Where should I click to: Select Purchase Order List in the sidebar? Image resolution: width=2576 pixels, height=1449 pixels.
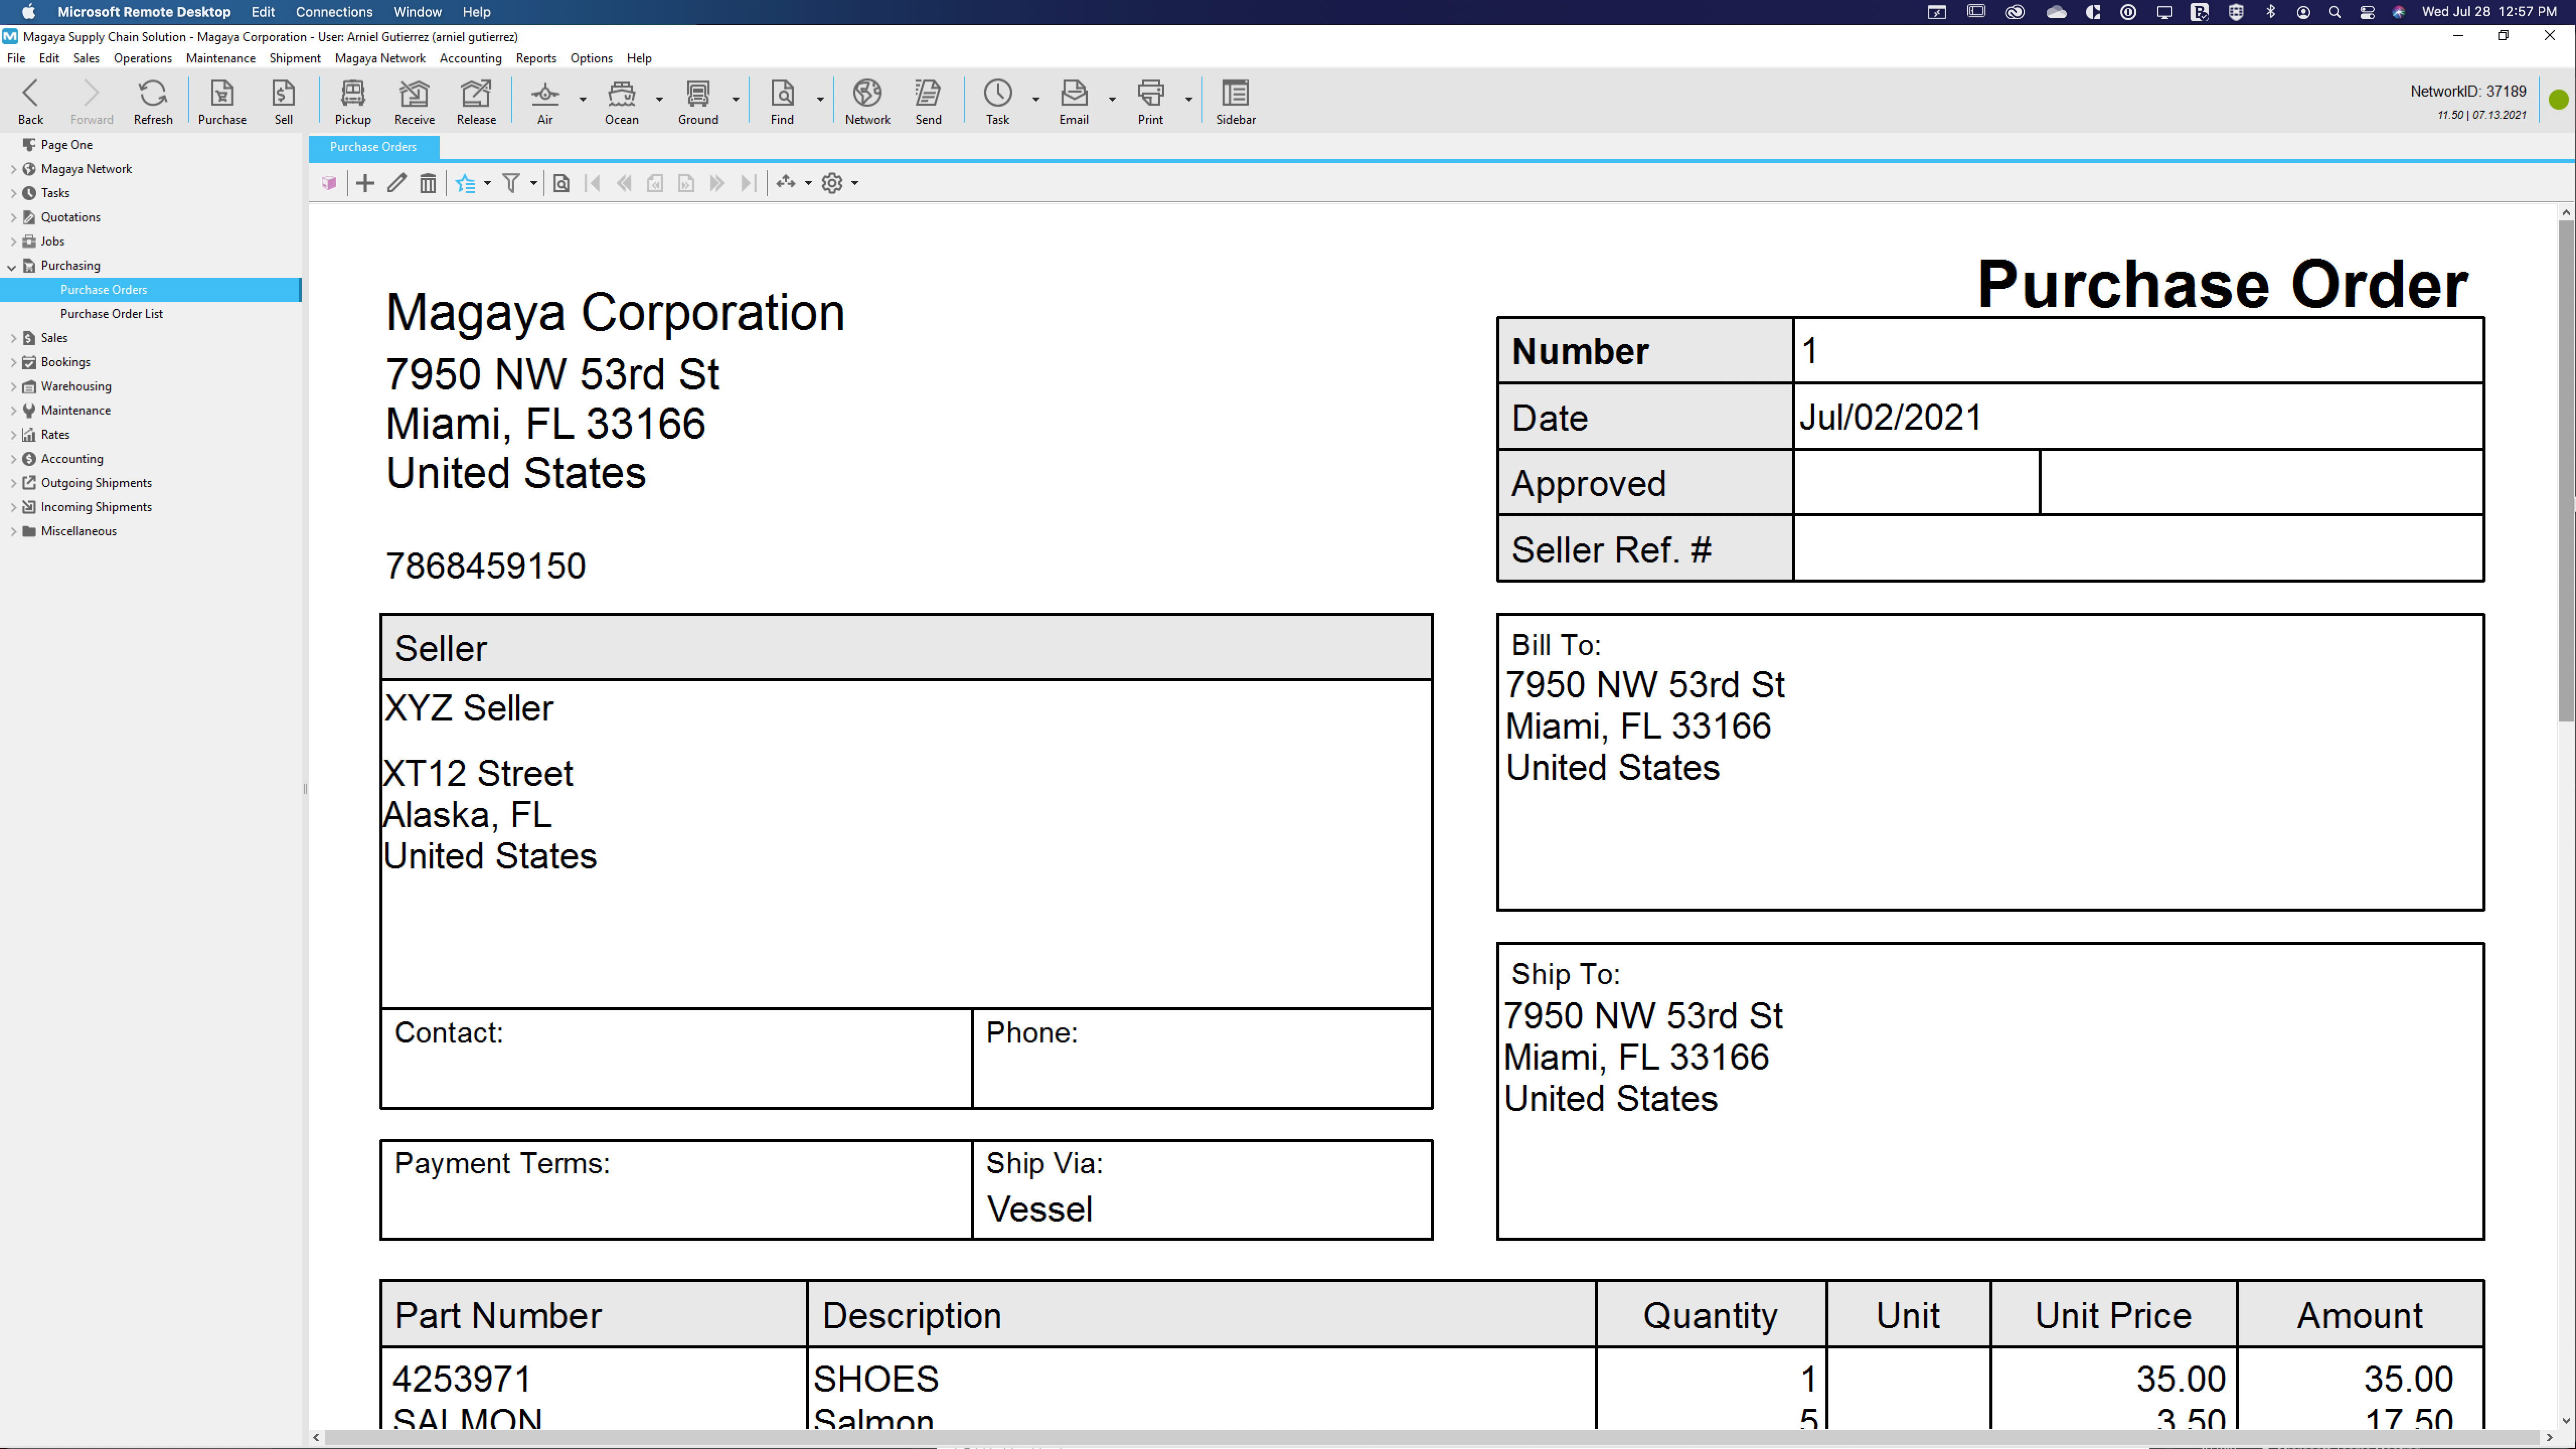[111, 313]
